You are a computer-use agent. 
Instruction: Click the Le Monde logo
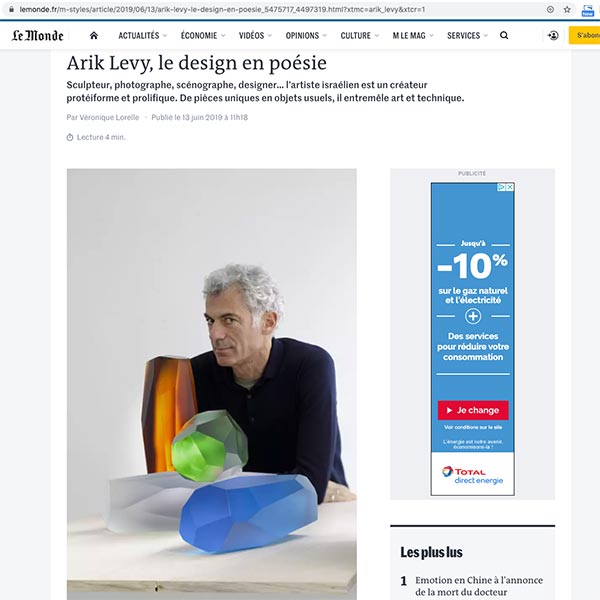tap(37, 36)
